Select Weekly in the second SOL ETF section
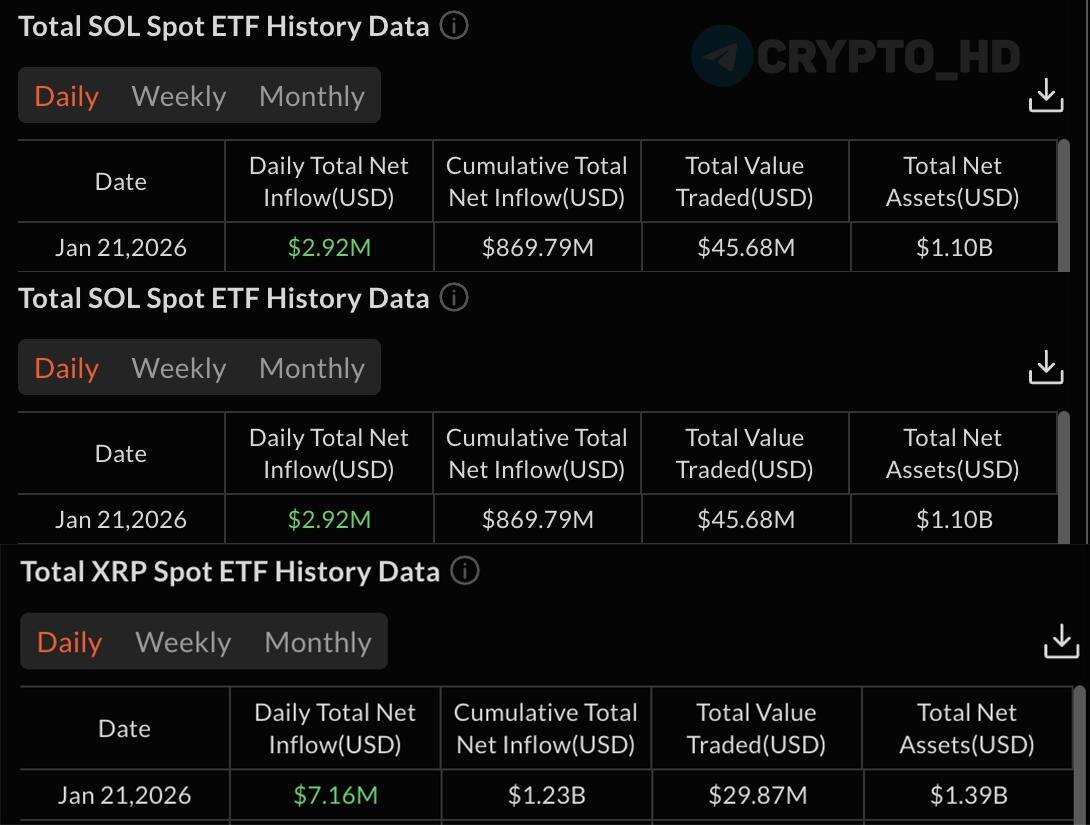Viewport: 1090px width, 825px height. pyautogui.click(x=179, y=368)
